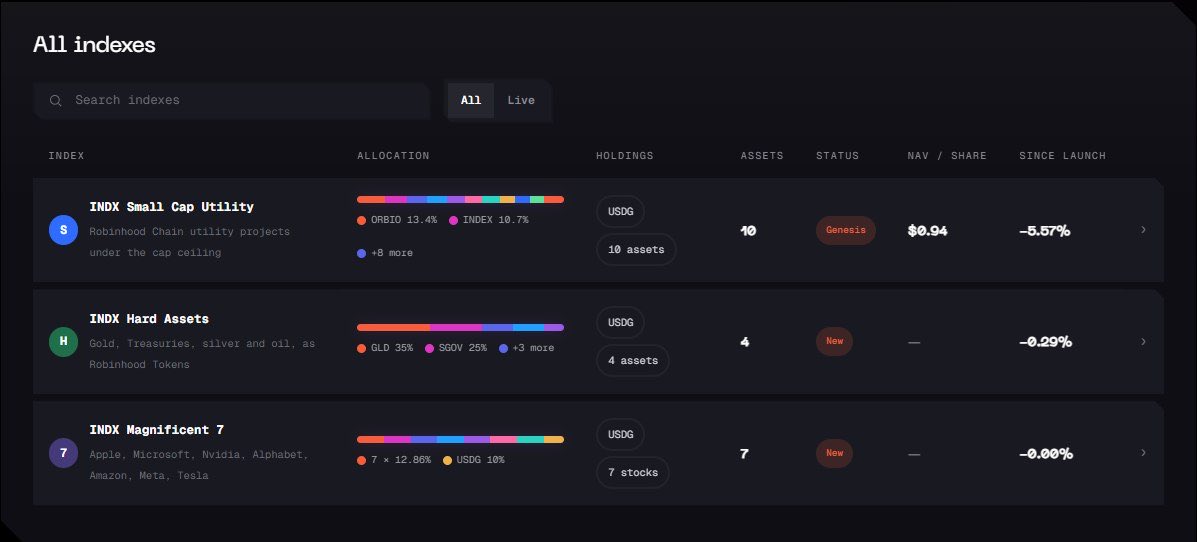Click the $0.94 NAV value
Image resolution: width=1197 pixels, height=542 pixels.
coord(928,231)
